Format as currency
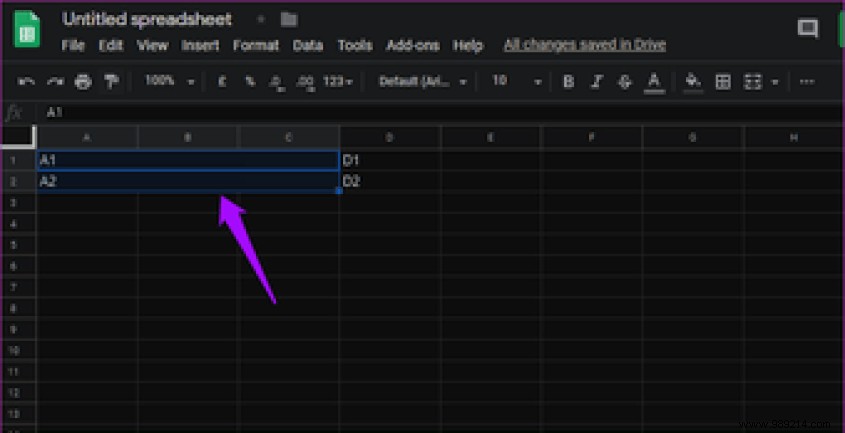The width and height of the screenshot is (845, 433). pos(221,81)
